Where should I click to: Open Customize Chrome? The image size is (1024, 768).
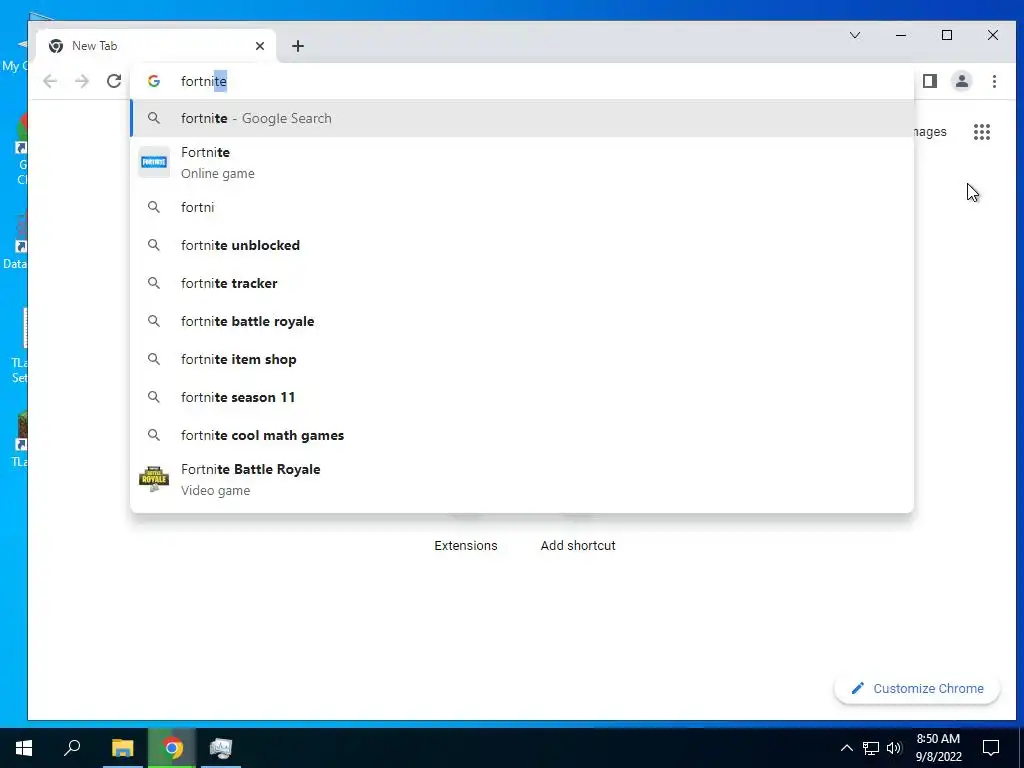pos(917,688)
